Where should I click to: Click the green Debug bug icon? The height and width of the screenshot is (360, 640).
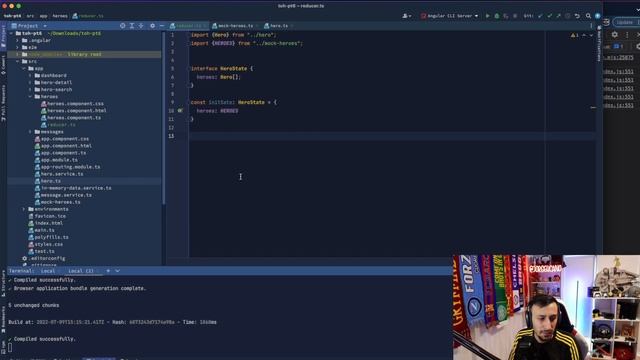[x=497, y=16]
